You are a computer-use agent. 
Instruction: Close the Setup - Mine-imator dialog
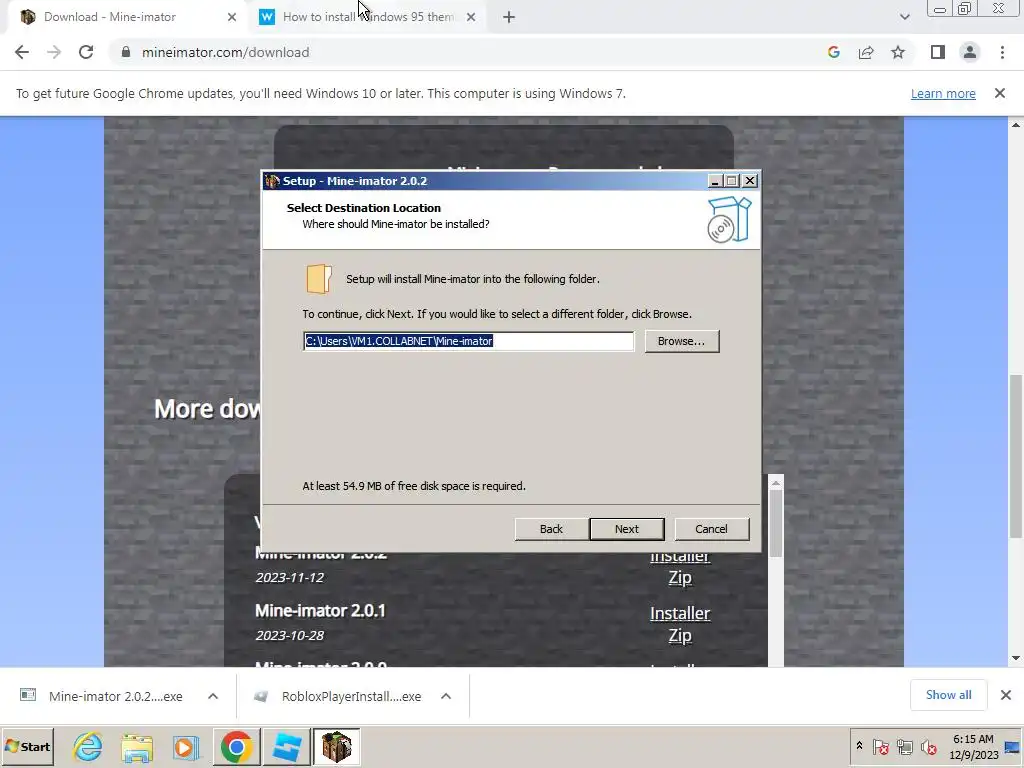pos(750,181)
